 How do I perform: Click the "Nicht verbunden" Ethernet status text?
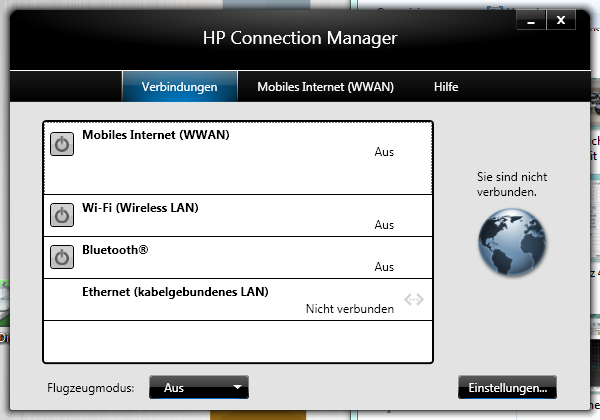pos(349,310)
